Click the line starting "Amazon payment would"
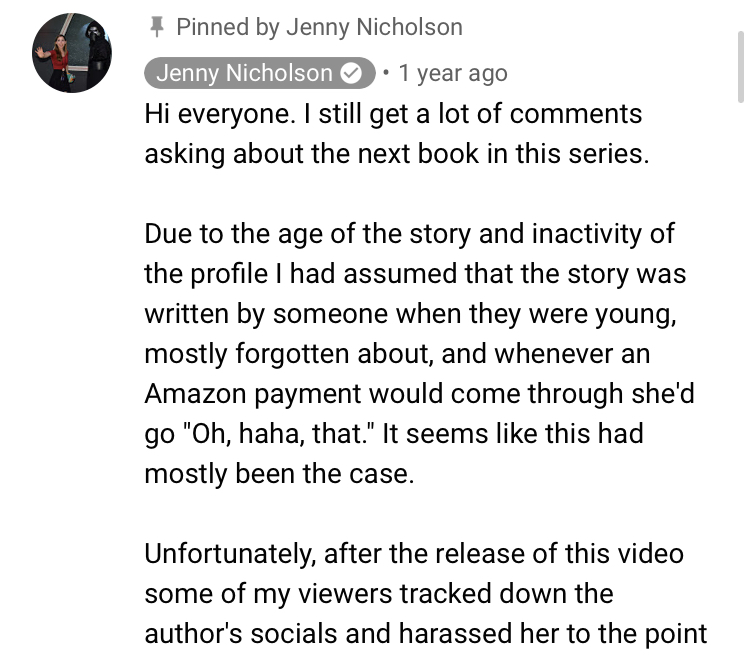 click(x=419, y=394)
